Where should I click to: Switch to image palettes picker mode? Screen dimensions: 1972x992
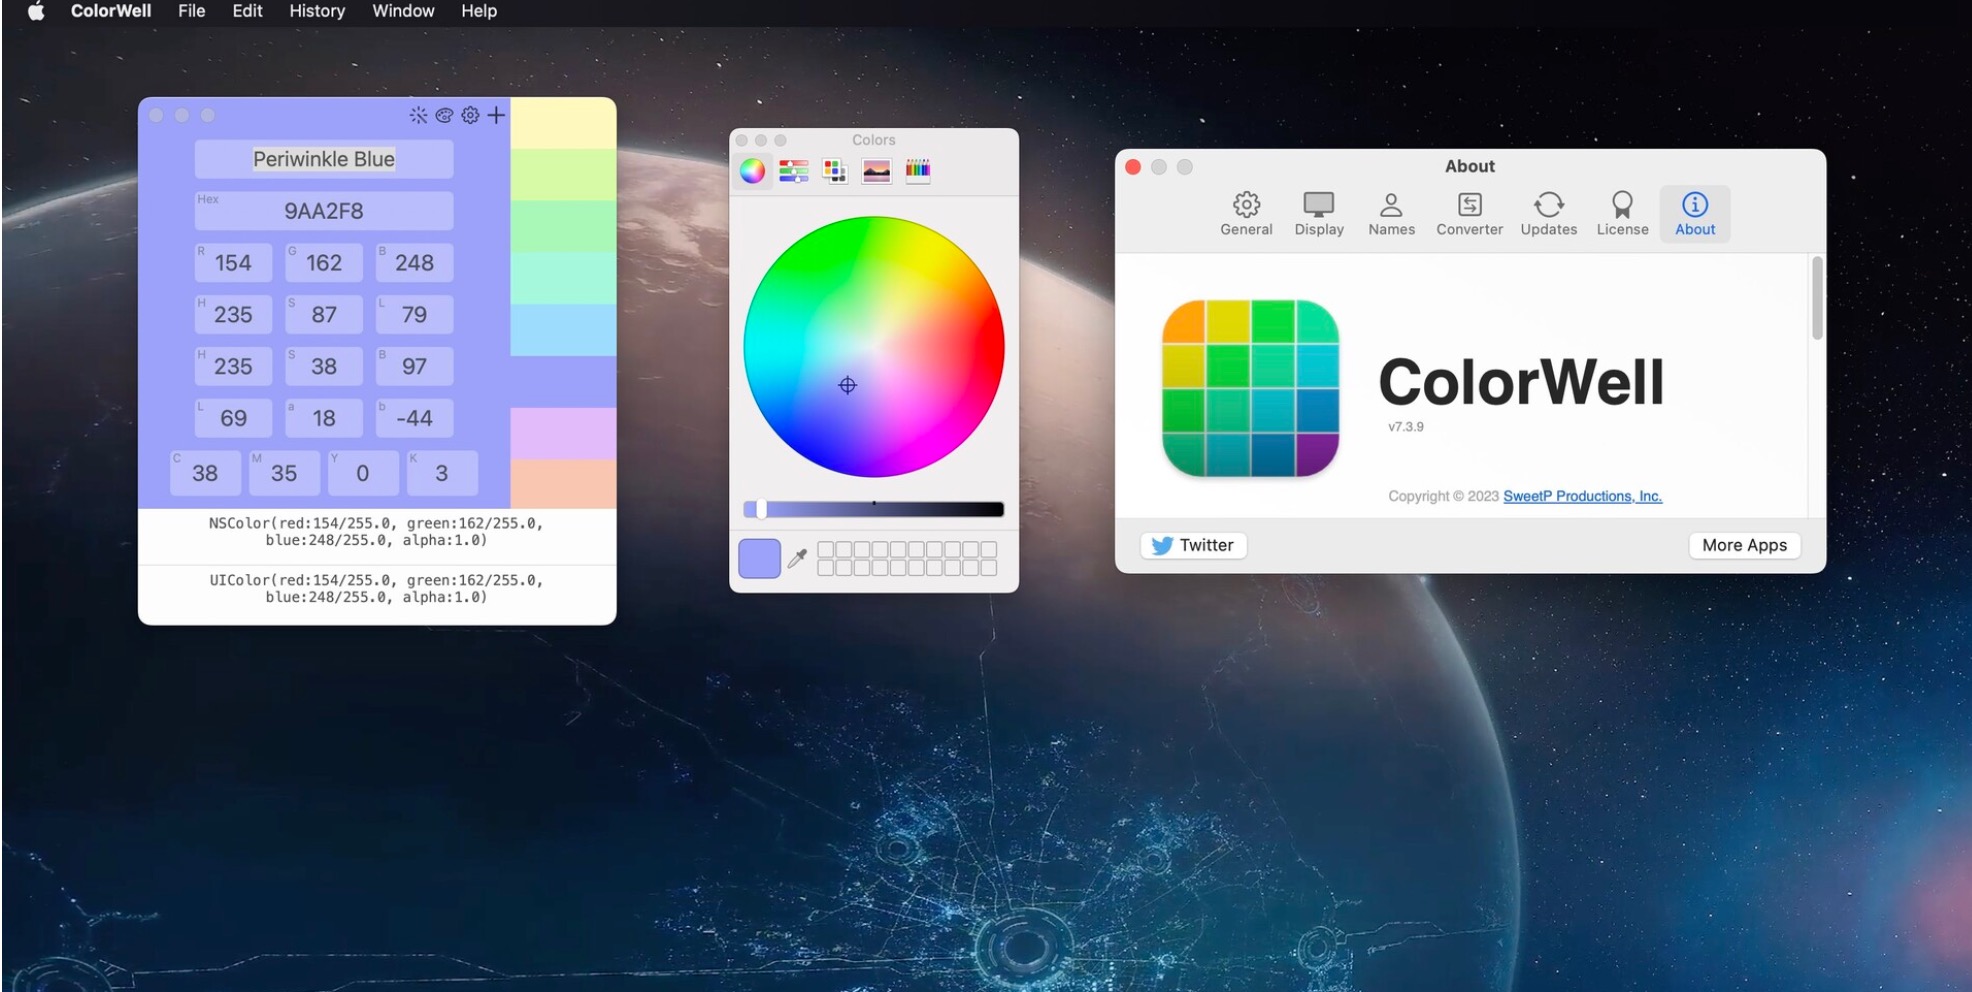(876, 171)
